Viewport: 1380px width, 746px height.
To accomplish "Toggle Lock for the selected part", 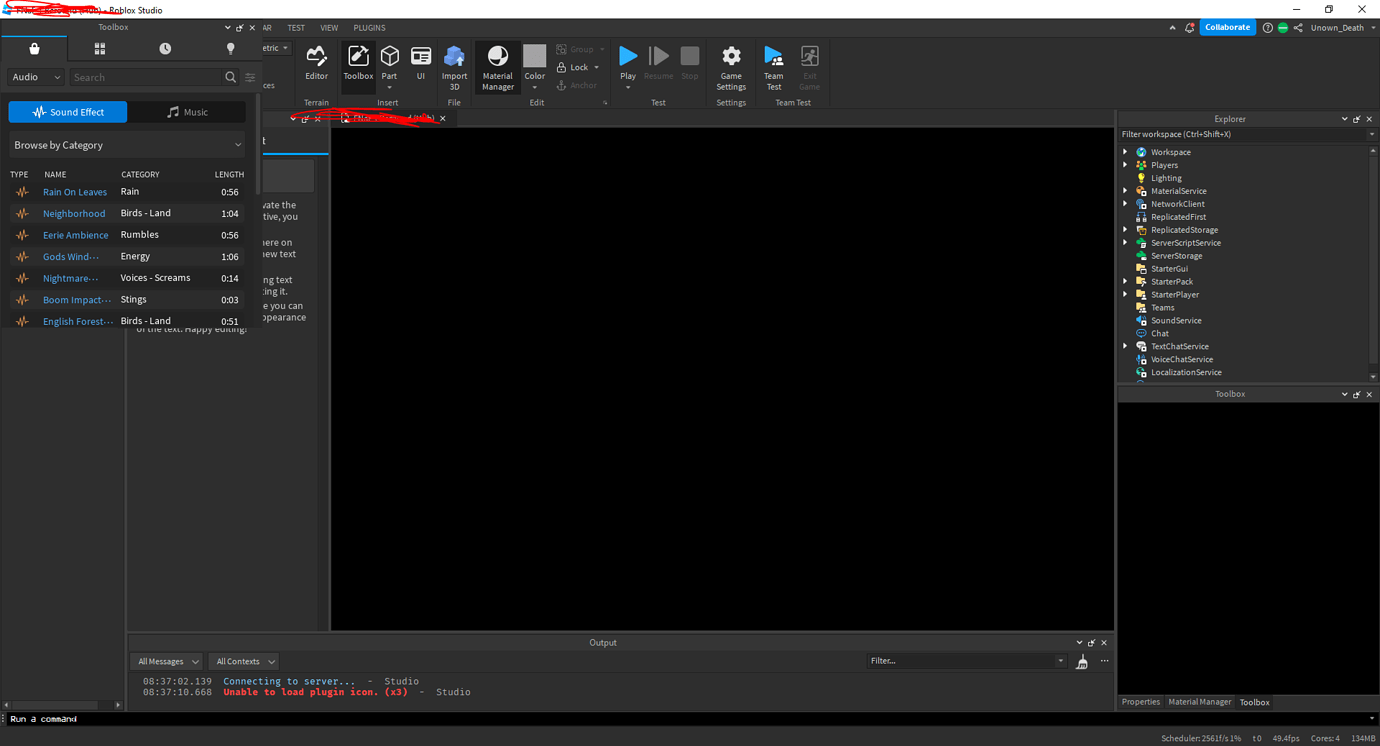I will coord(578,67).
